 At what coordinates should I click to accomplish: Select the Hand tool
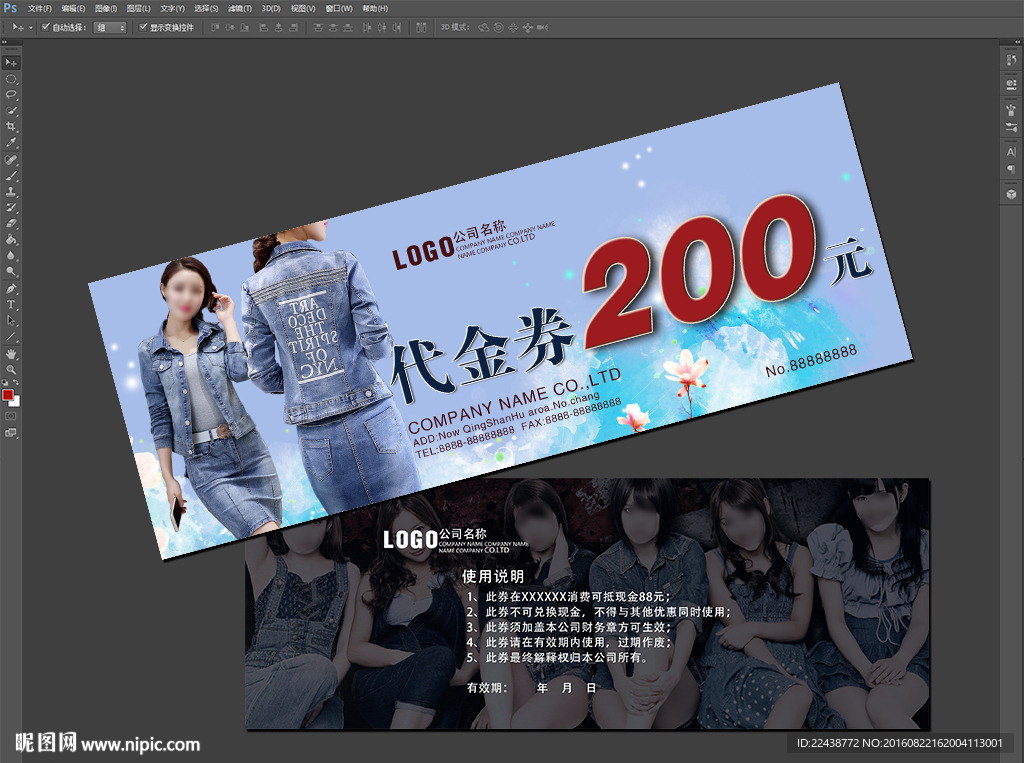11,354
